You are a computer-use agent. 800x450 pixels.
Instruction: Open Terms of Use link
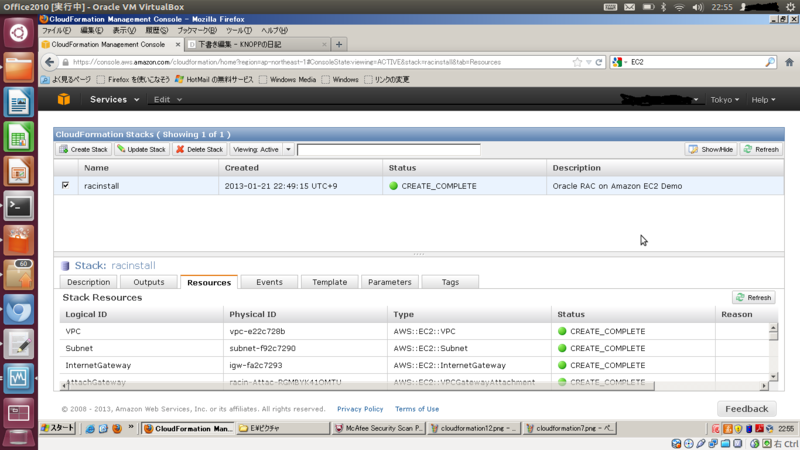coord(417,409)
